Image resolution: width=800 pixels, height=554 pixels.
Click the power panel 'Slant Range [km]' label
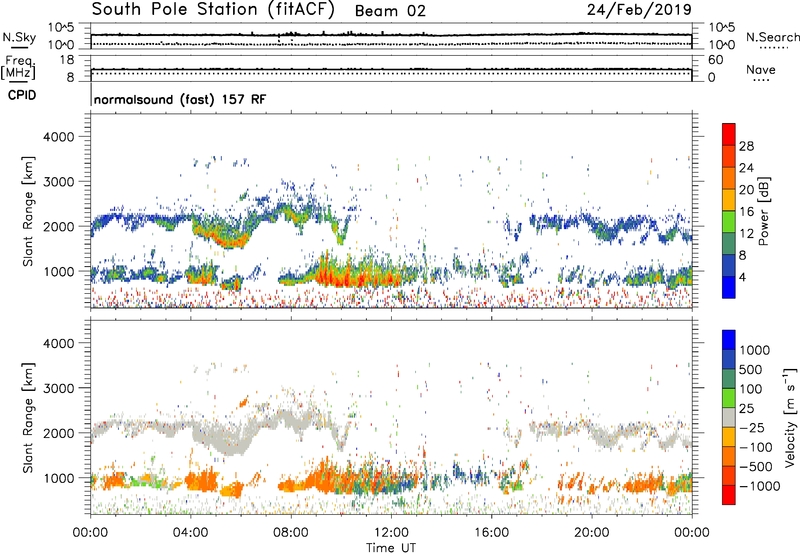point(28,211)
